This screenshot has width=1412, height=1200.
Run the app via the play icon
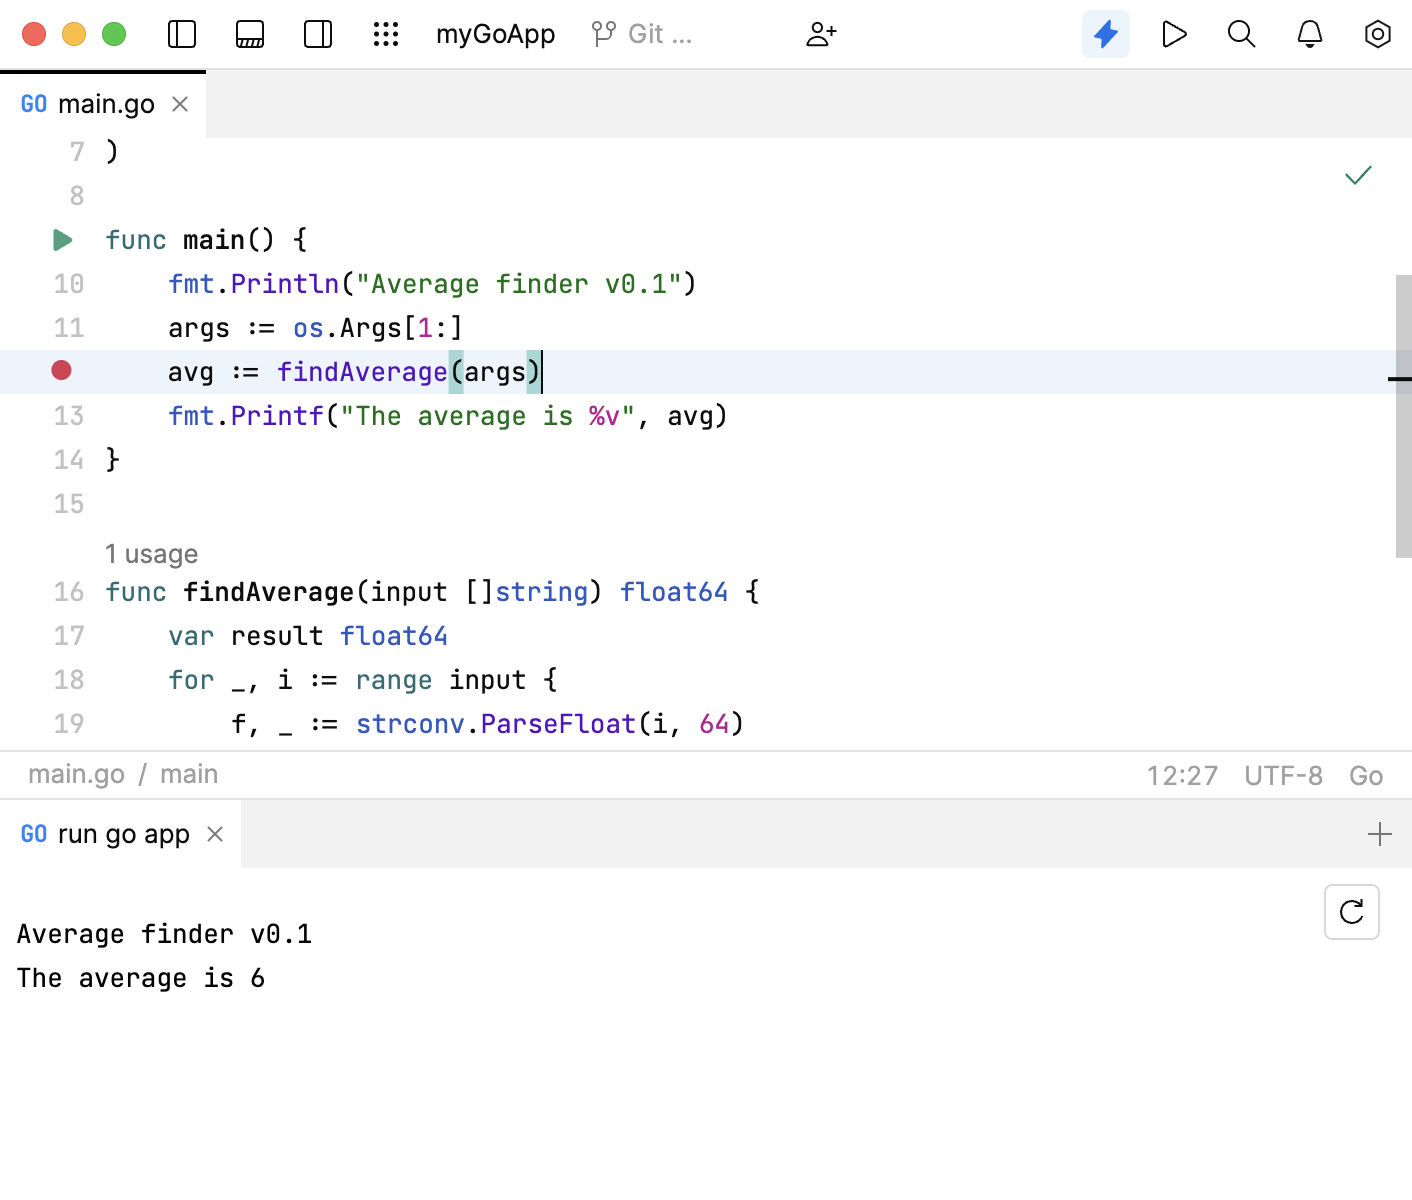1174,33
